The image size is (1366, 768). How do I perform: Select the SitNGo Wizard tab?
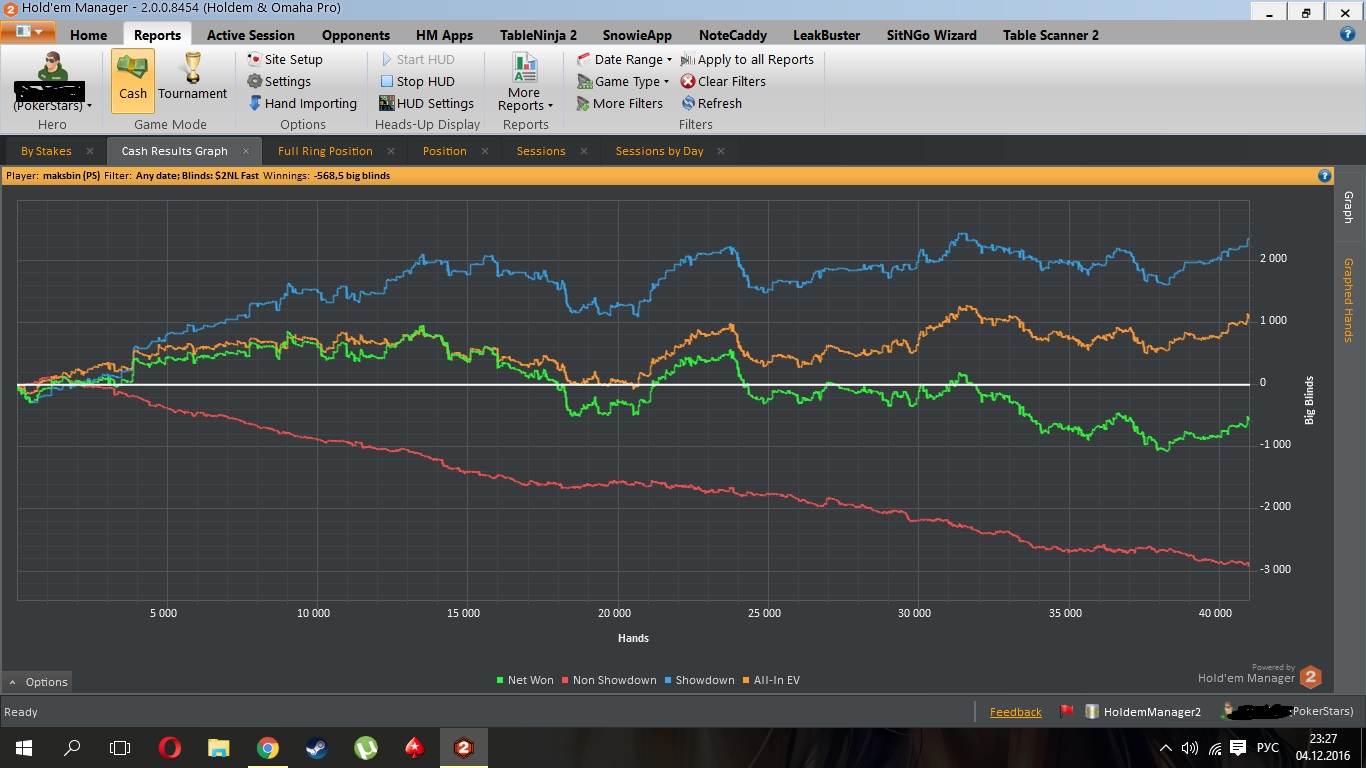tap(932, 35)
